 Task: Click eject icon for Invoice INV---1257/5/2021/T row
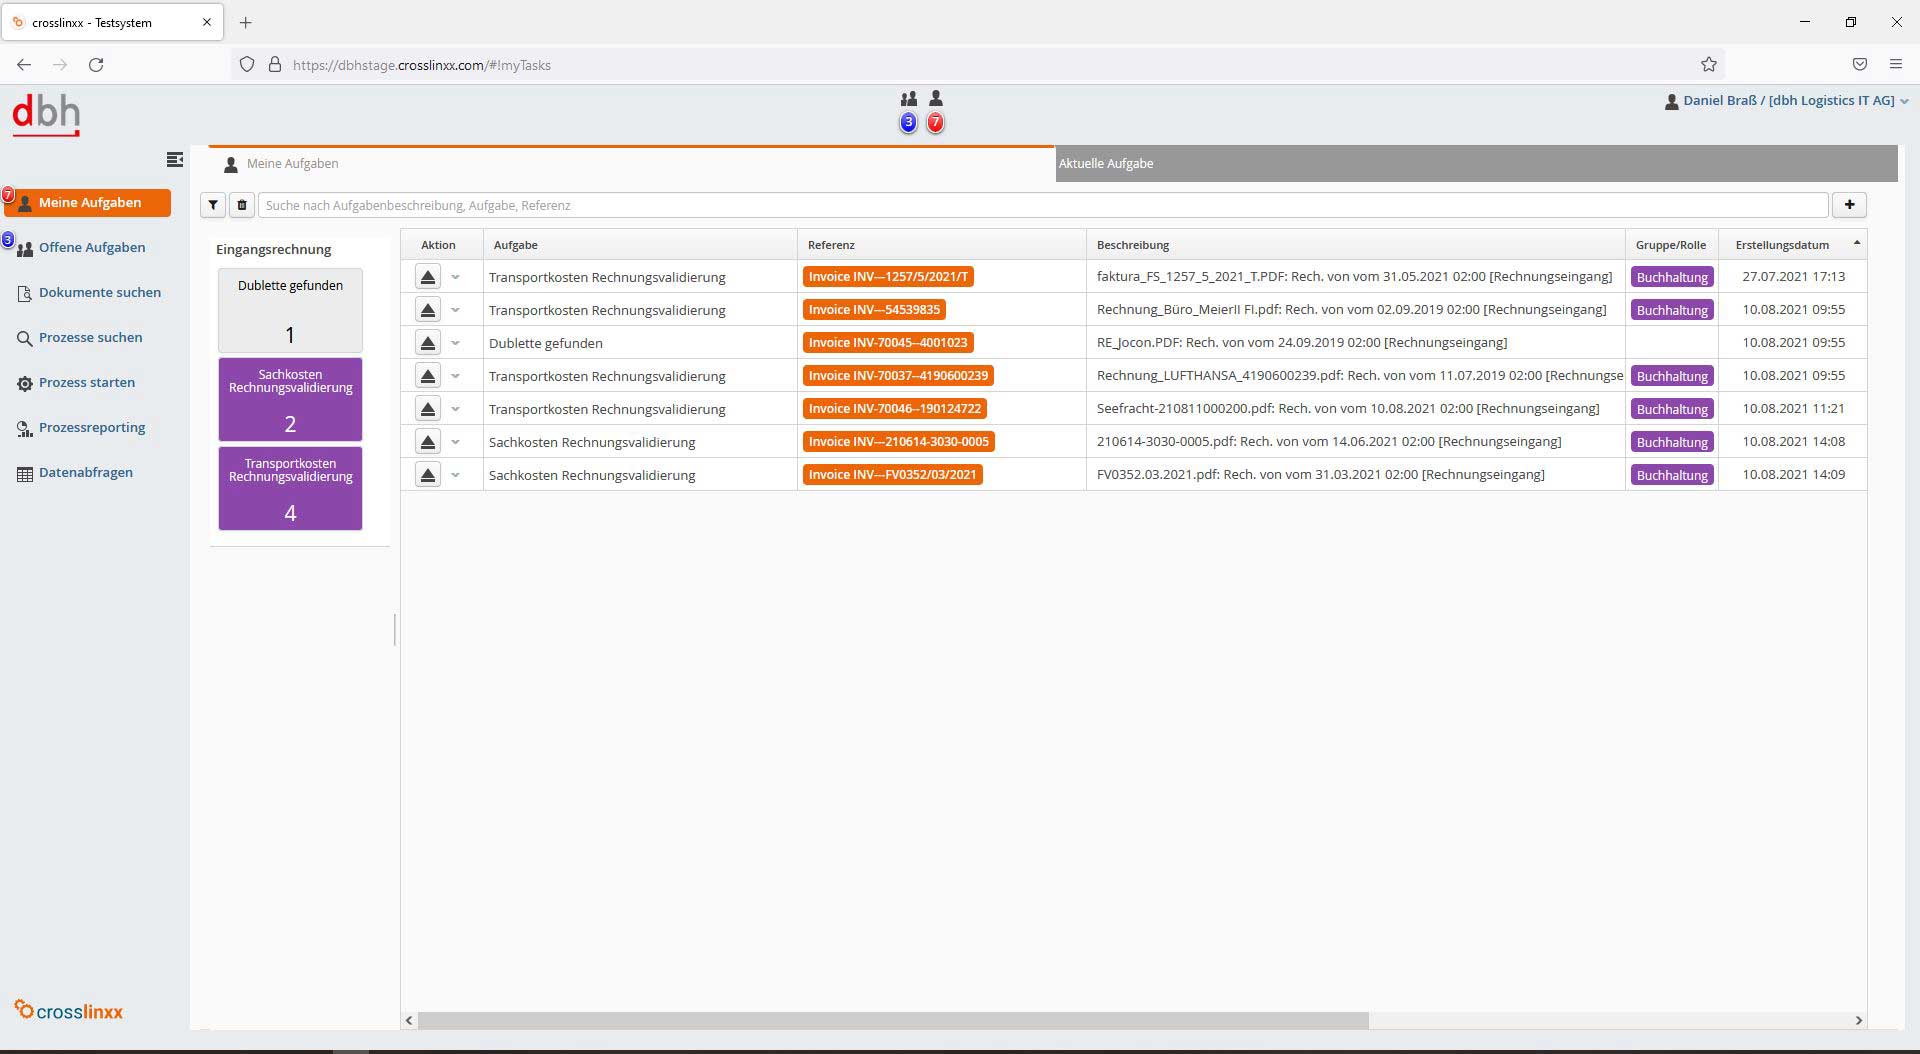427,277
